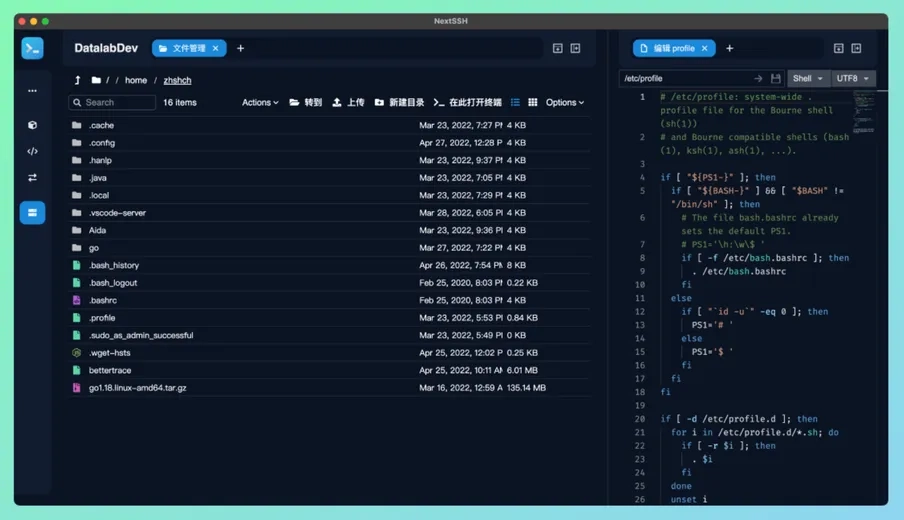This screenshot has height=520, width=904.
Task: Click the DatalabDev connection title
Action: [x=106, y=48]
